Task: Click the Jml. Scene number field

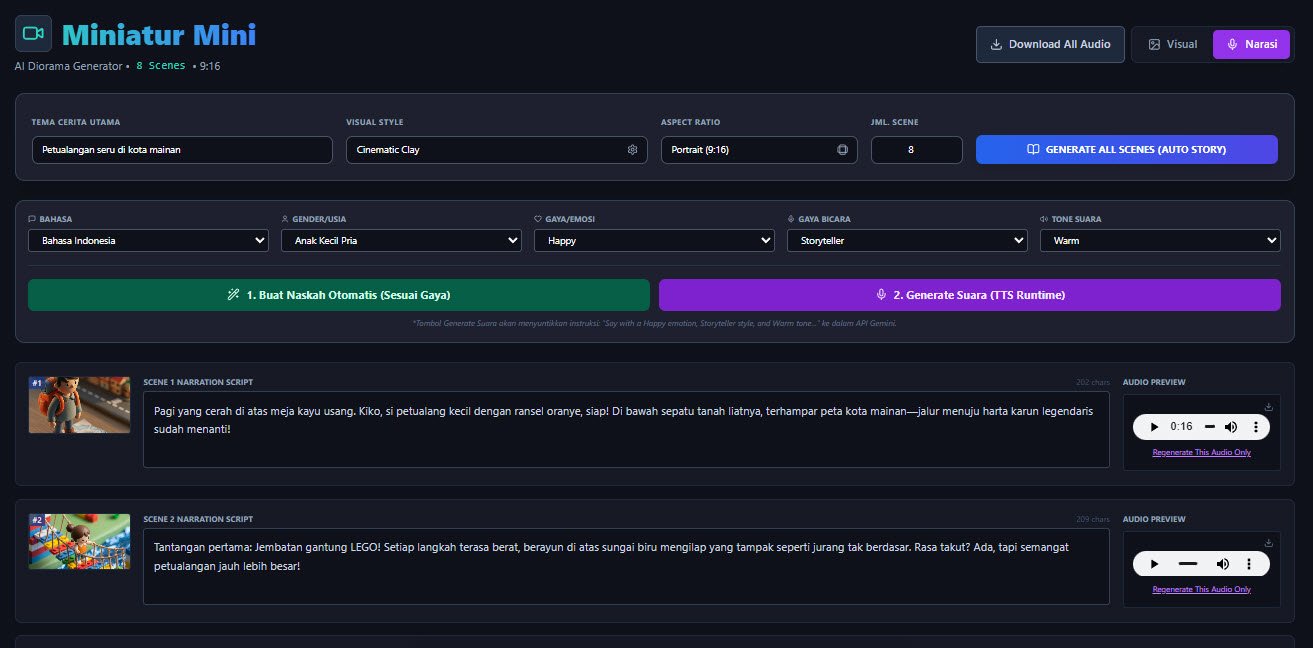Action: (x=917, y=150)
